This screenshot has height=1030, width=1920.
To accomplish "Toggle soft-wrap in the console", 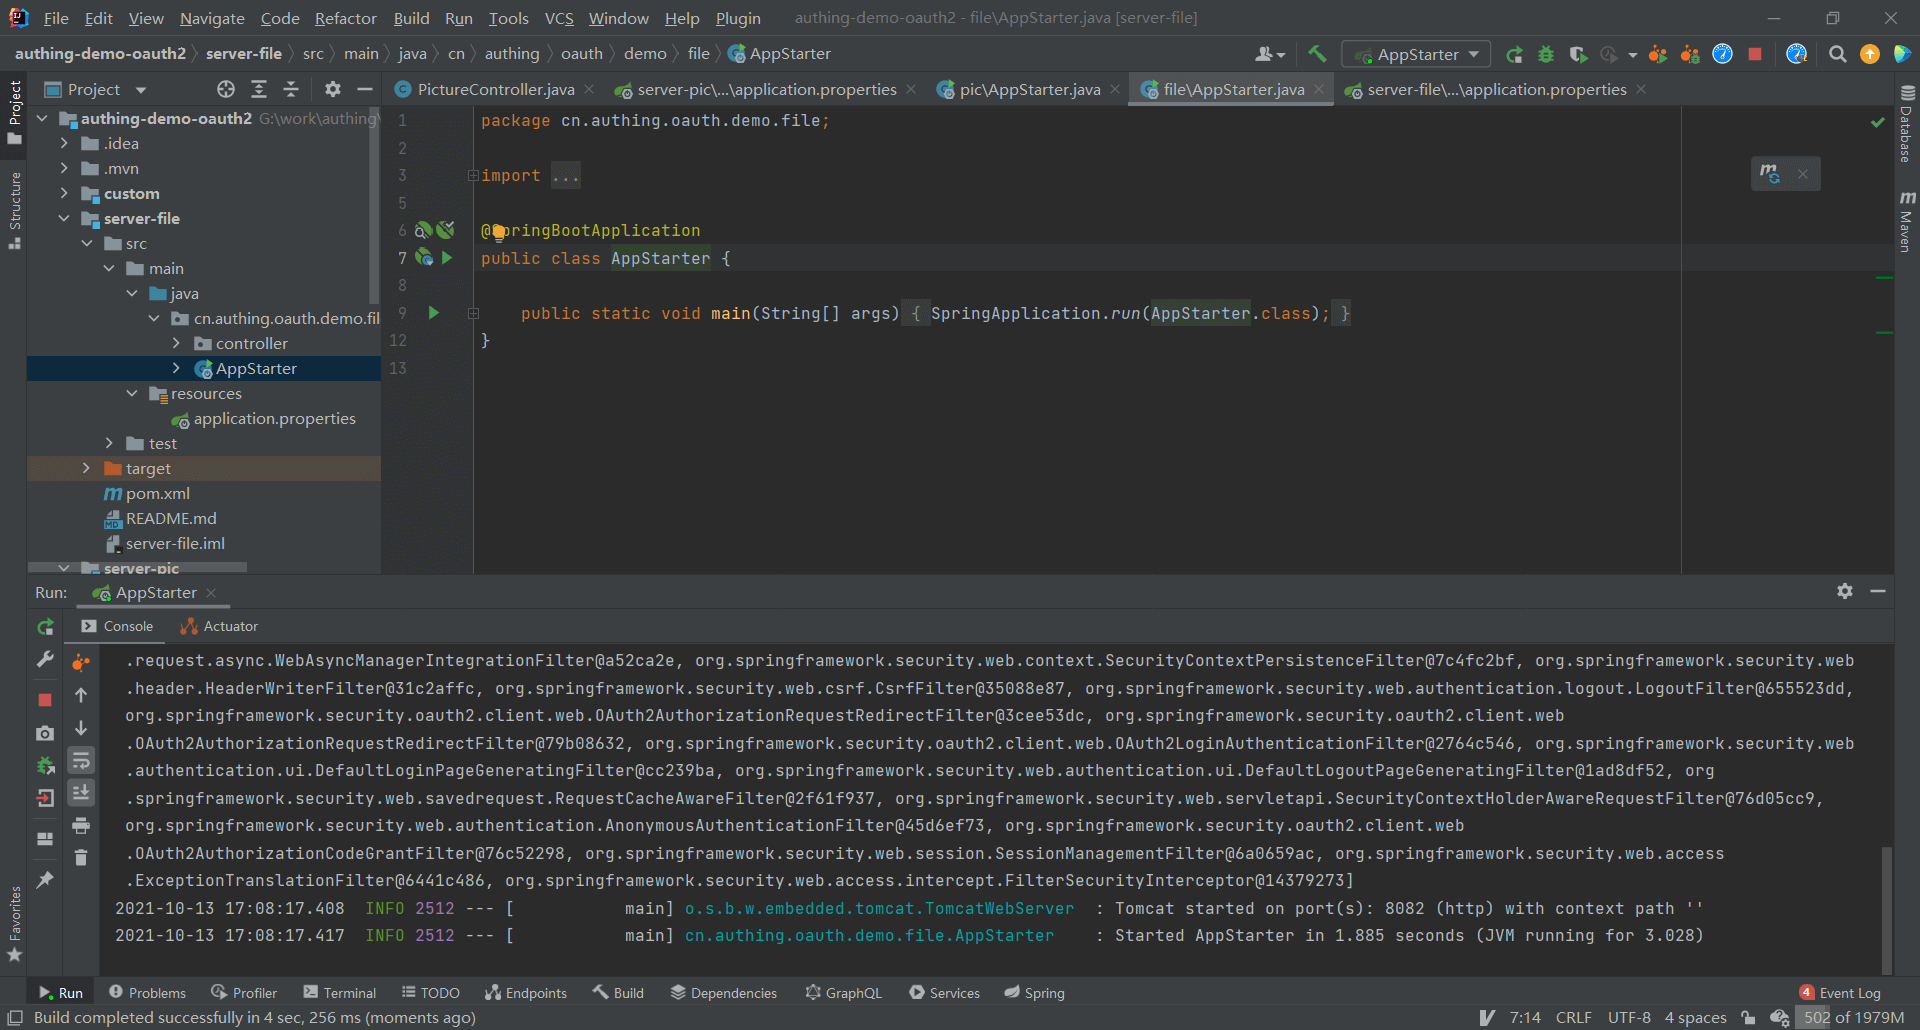I will point(81,760).
